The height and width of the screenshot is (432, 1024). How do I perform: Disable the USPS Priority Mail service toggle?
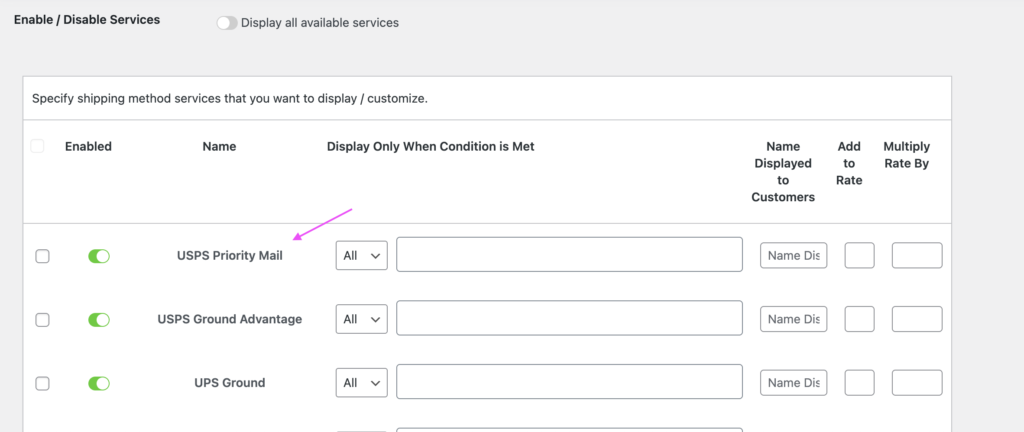(x=99, y=256)
